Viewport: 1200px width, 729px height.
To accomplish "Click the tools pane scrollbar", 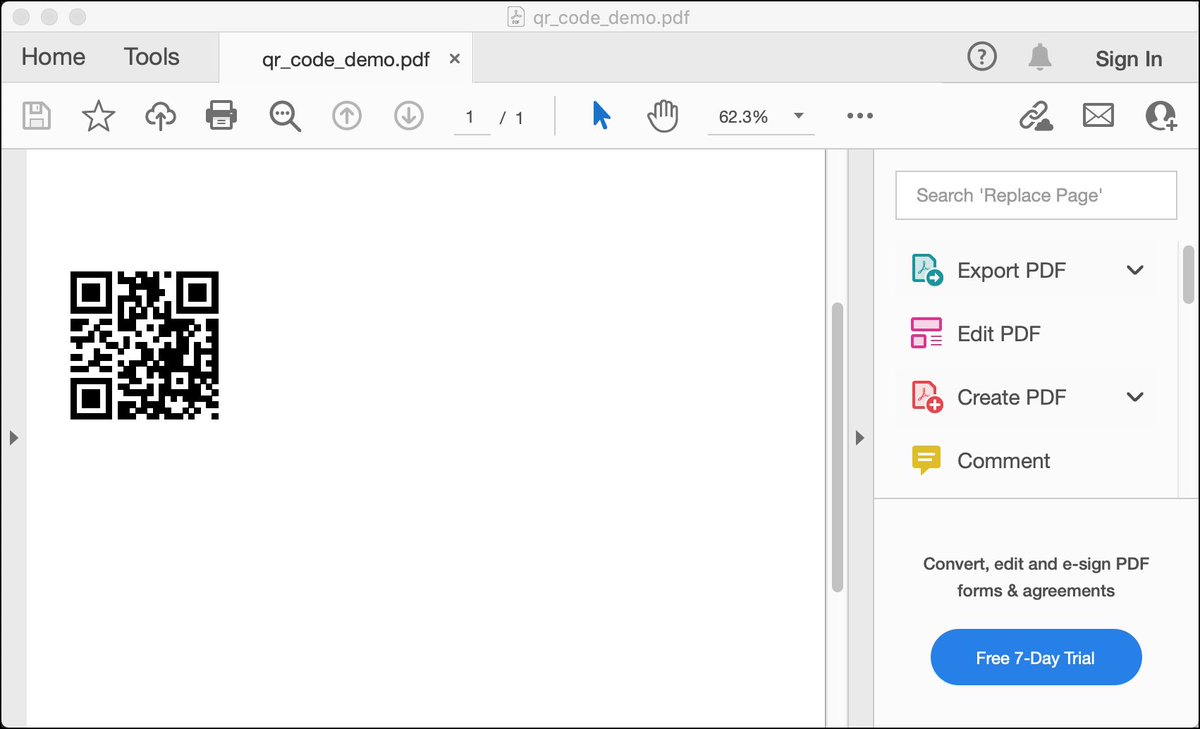I will tap(1188, 274).
